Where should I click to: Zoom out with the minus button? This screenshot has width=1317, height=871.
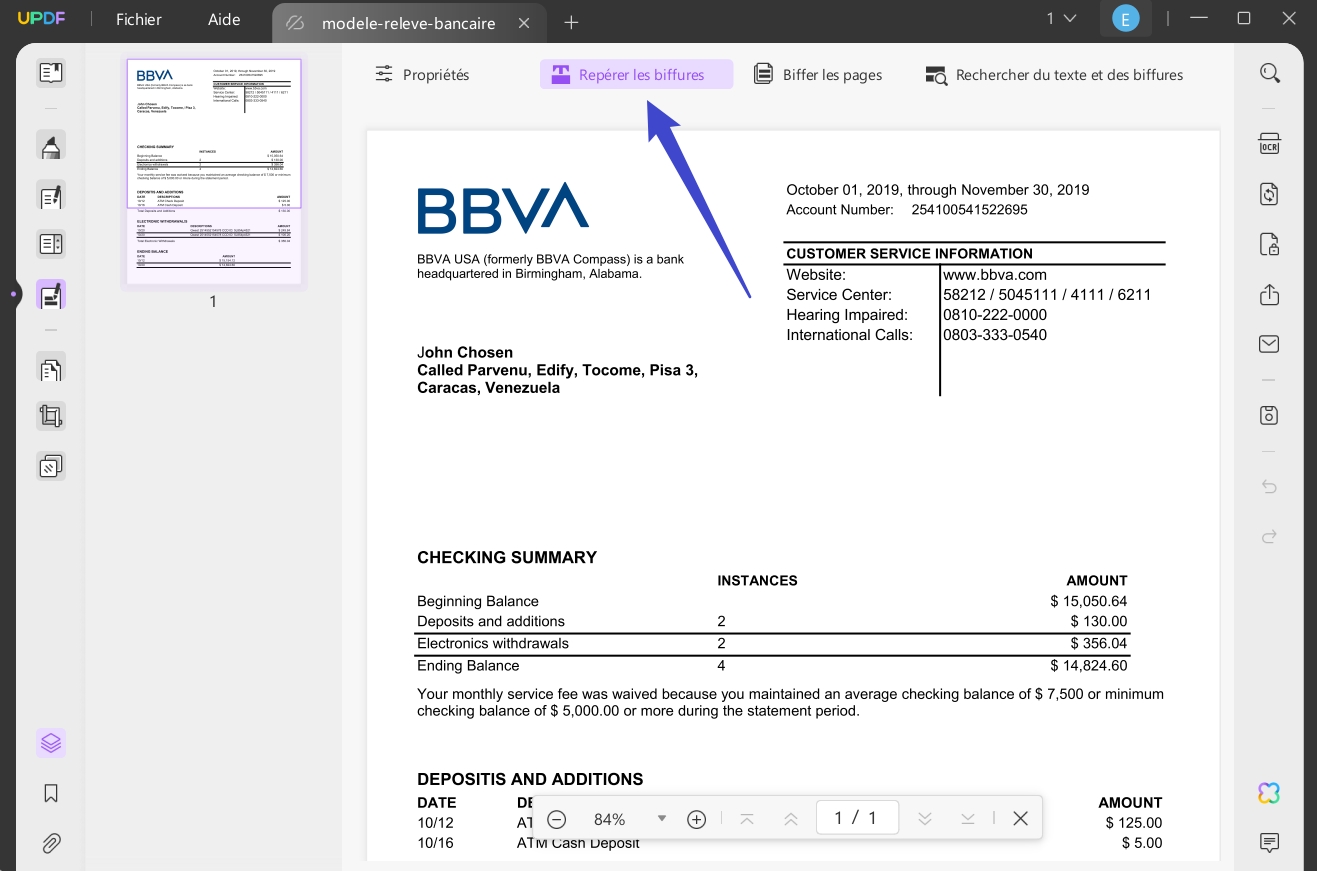[x=557, y=819]
